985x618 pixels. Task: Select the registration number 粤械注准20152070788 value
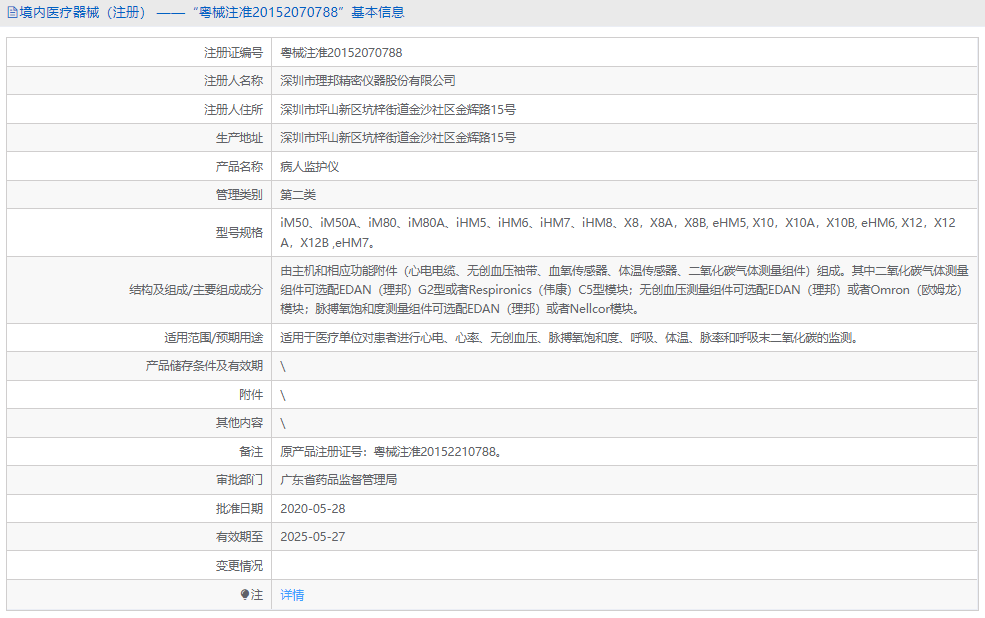pyautogui.click(x=341, y=52)
